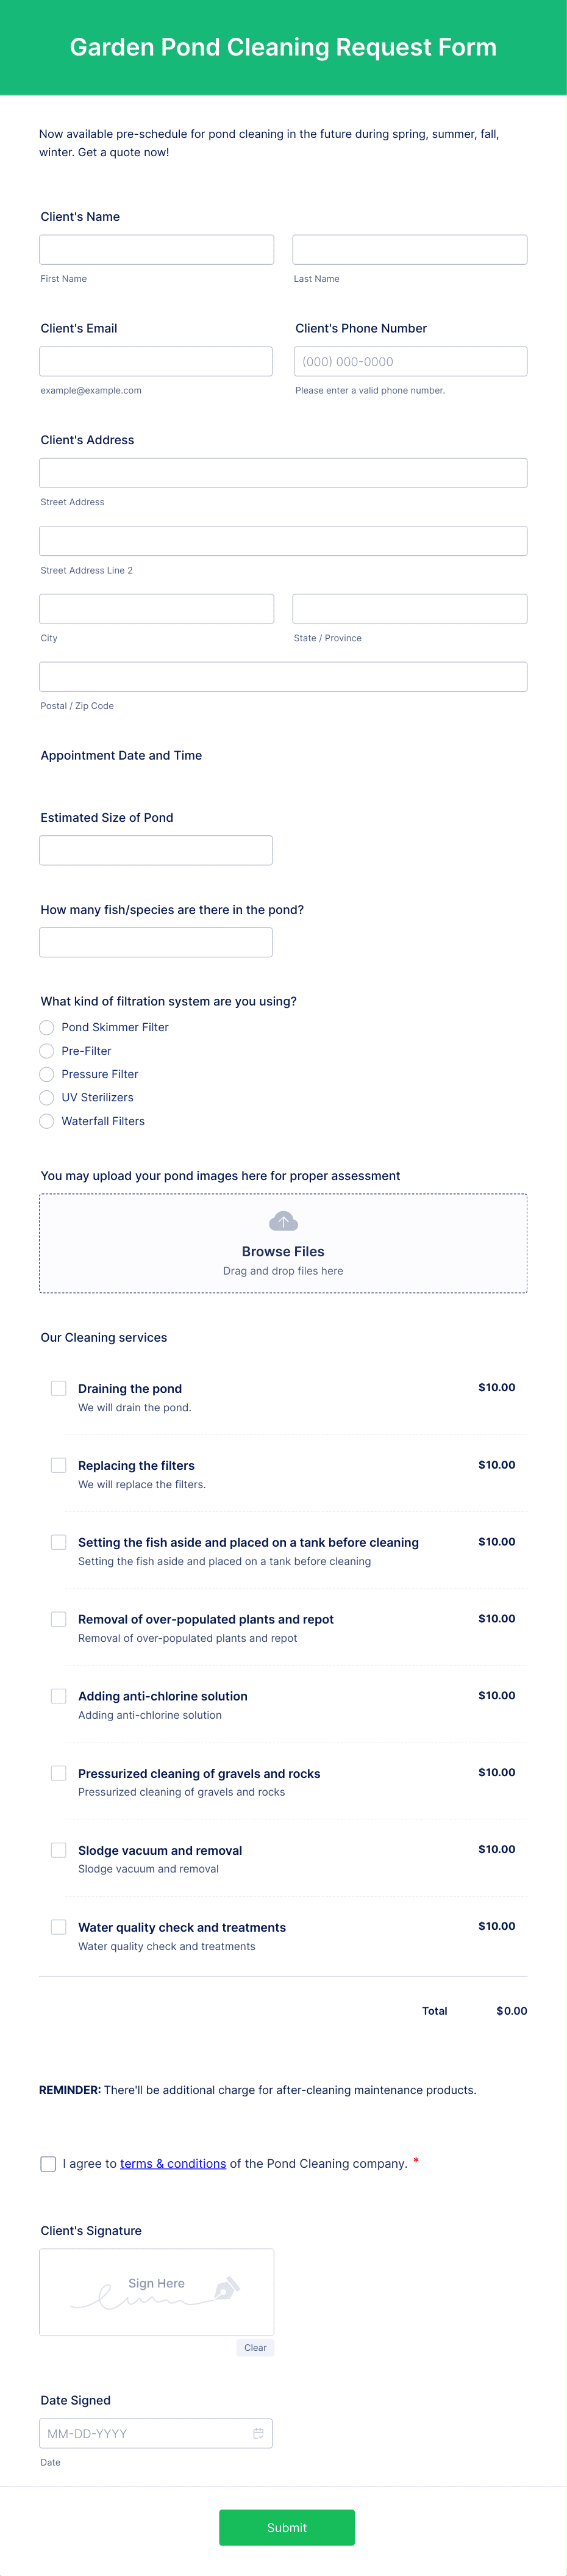Image resolution: width=567 pixels, height=2576 pixels.
Task: Click the MM-DD-YYYY date field
Action: coord(156,2433)
